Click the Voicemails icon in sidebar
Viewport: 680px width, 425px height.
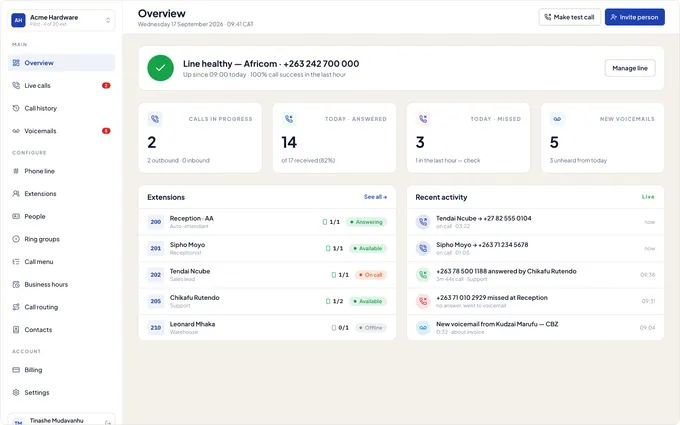(x=16, y=131)
